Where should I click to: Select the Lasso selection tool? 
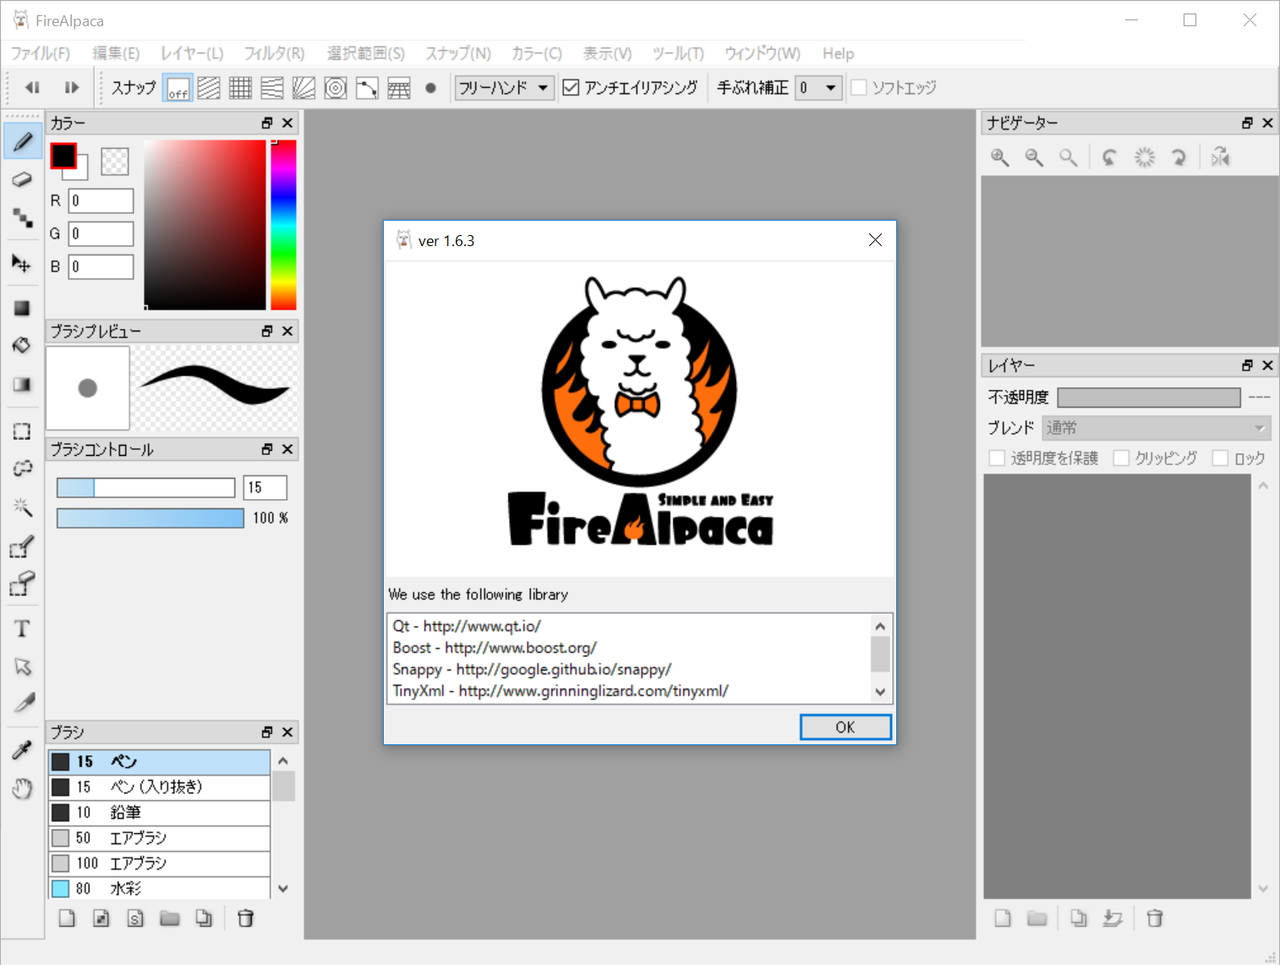click(x=22, y=469)
